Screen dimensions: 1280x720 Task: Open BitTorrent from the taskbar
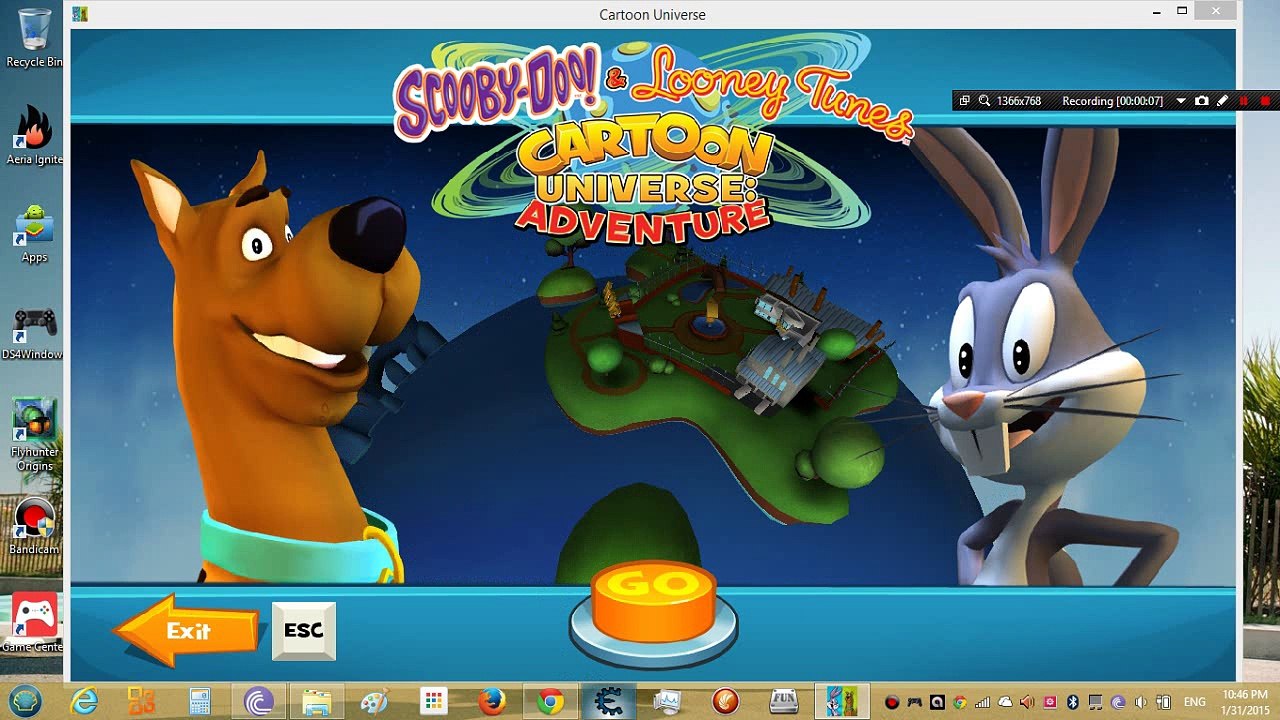[x=258, y=701]
